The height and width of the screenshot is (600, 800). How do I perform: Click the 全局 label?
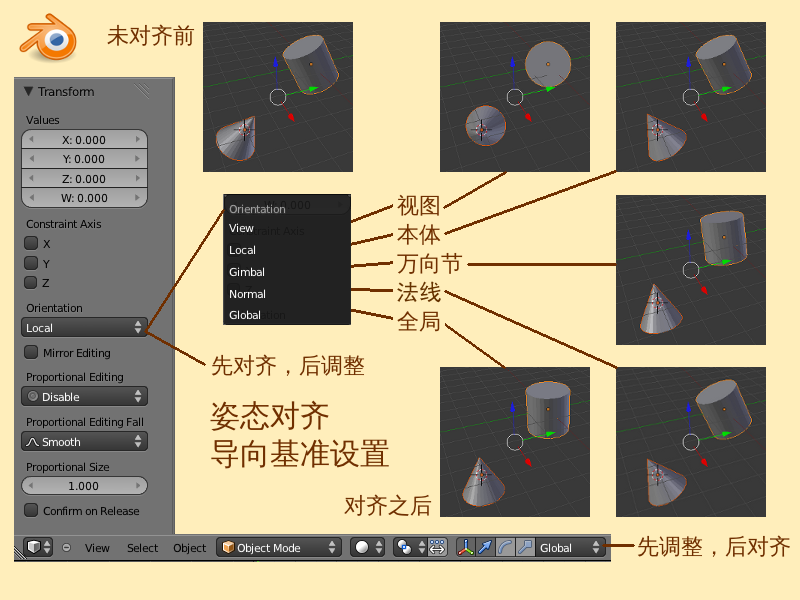418,321
